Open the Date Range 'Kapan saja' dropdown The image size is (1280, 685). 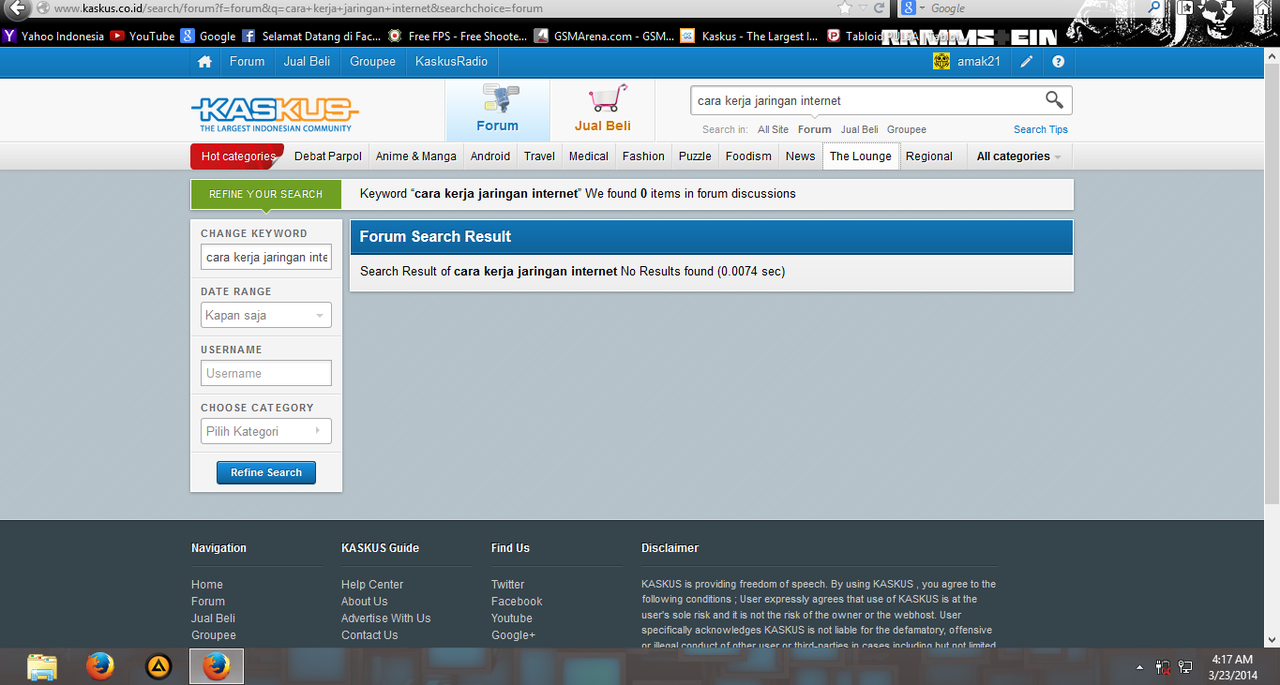click(266, 315)
